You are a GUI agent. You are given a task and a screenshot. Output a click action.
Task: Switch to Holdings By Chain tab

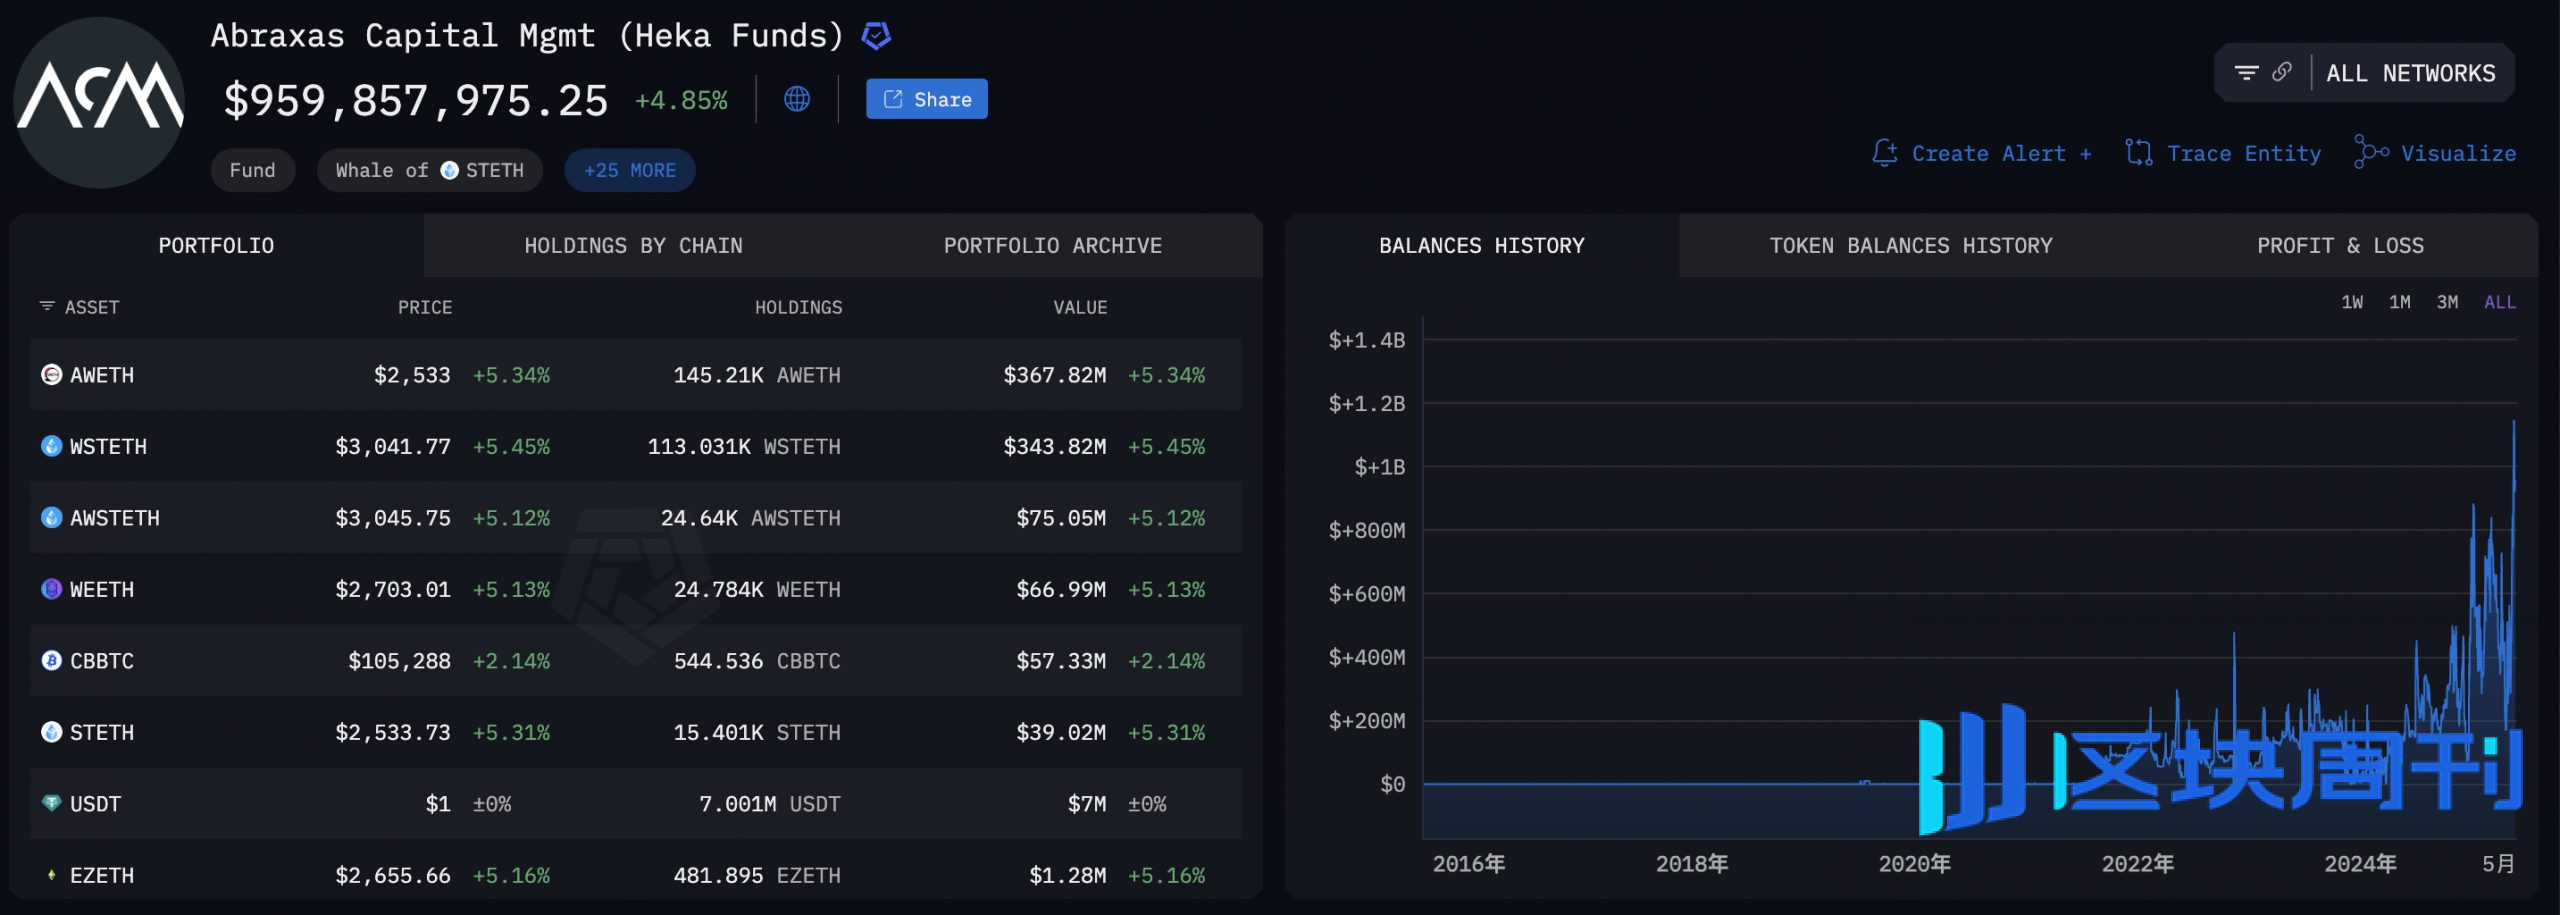coord(633,246)
